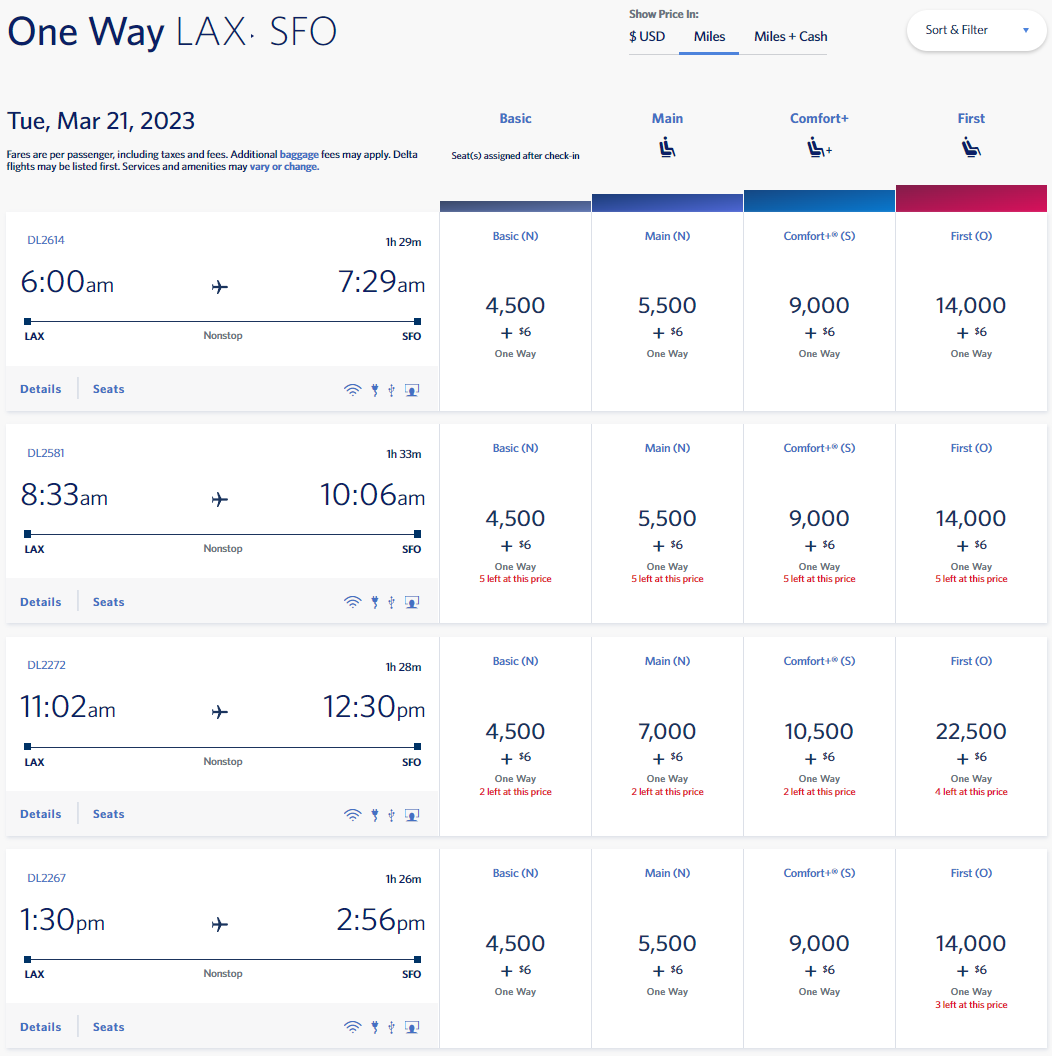The width and height of the screenshot is (1052, 1056).
Task: Open the Sort & Filter dropdown
Action: tap(977, 30)
